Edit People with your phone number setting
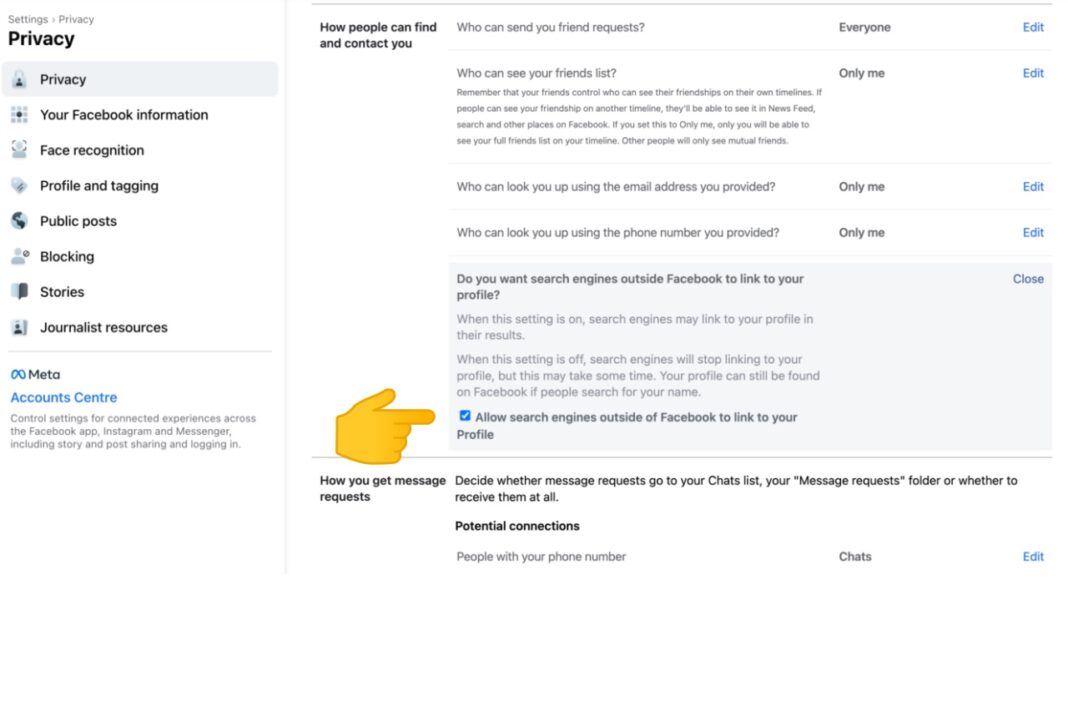The image size is (1068, 712). (x=1033, y=556)
